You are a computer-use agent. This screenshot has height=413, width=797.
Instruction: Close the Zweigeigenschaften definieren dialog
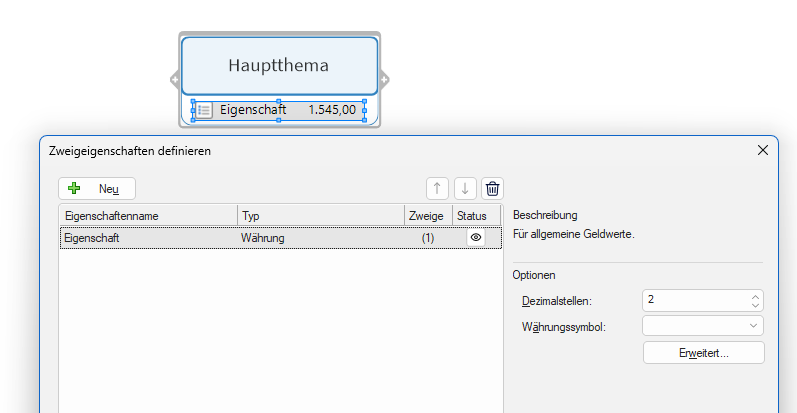coord(763,150)
